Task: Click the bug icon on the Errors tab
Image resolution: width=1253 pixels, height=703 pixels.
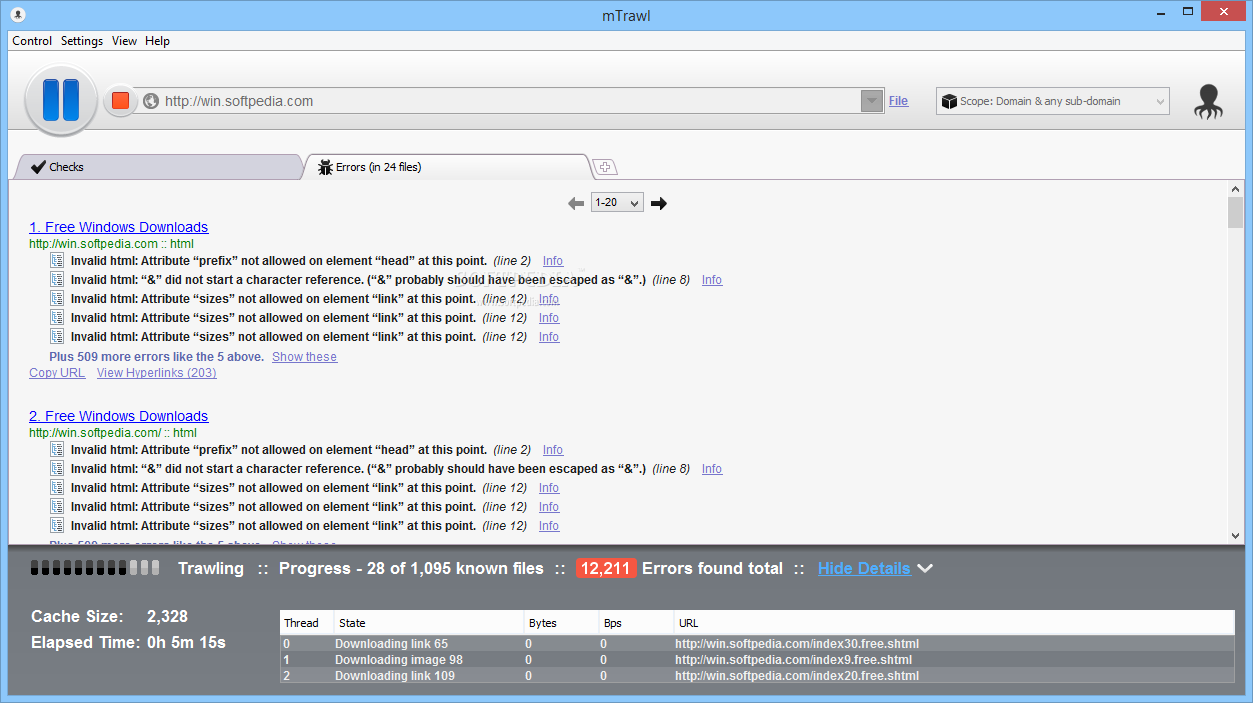Action: [x=325, y=167]
